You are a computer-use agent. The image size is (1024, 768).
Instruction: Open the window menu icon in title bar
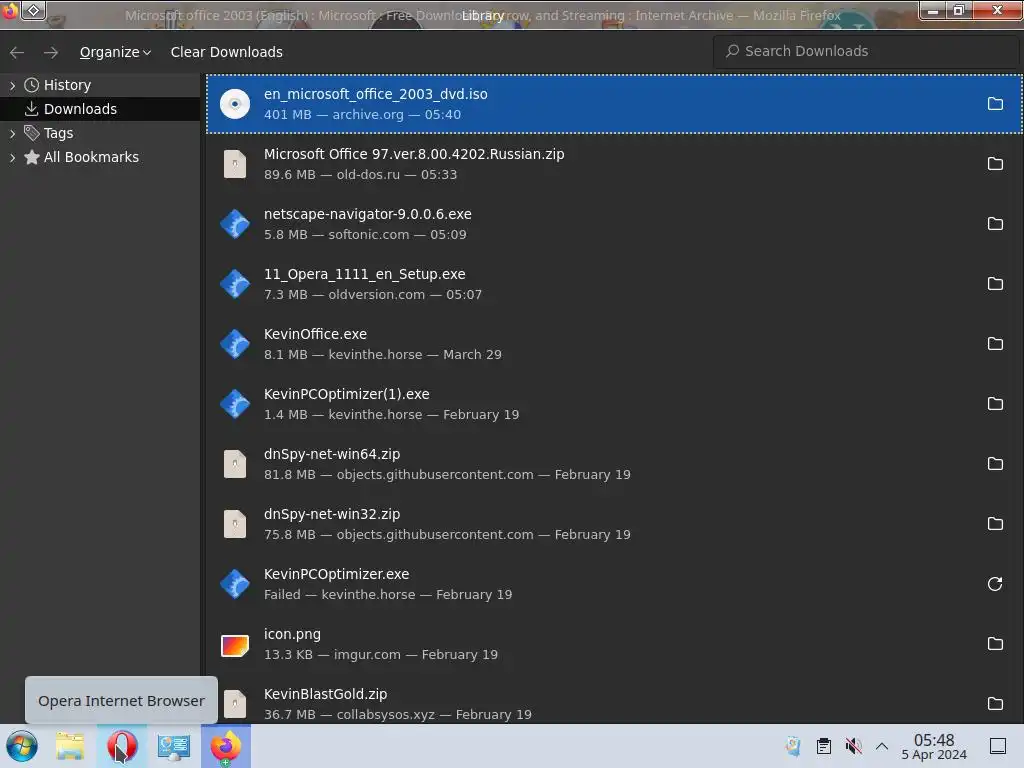(x=34, y=10)
